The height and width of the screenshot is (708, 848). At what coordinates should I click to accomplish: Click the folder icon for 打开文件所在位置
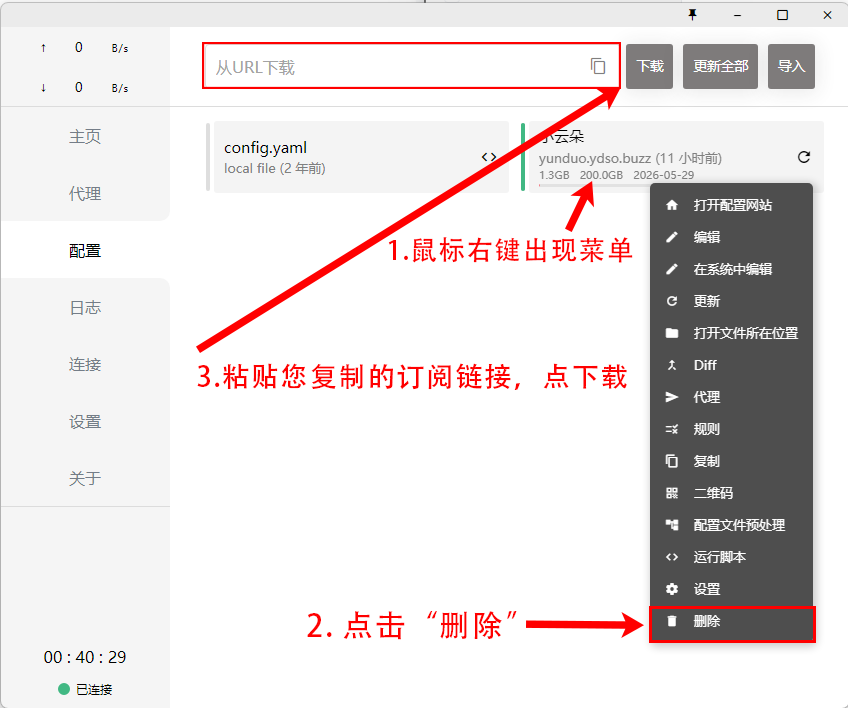coord(672,333)
